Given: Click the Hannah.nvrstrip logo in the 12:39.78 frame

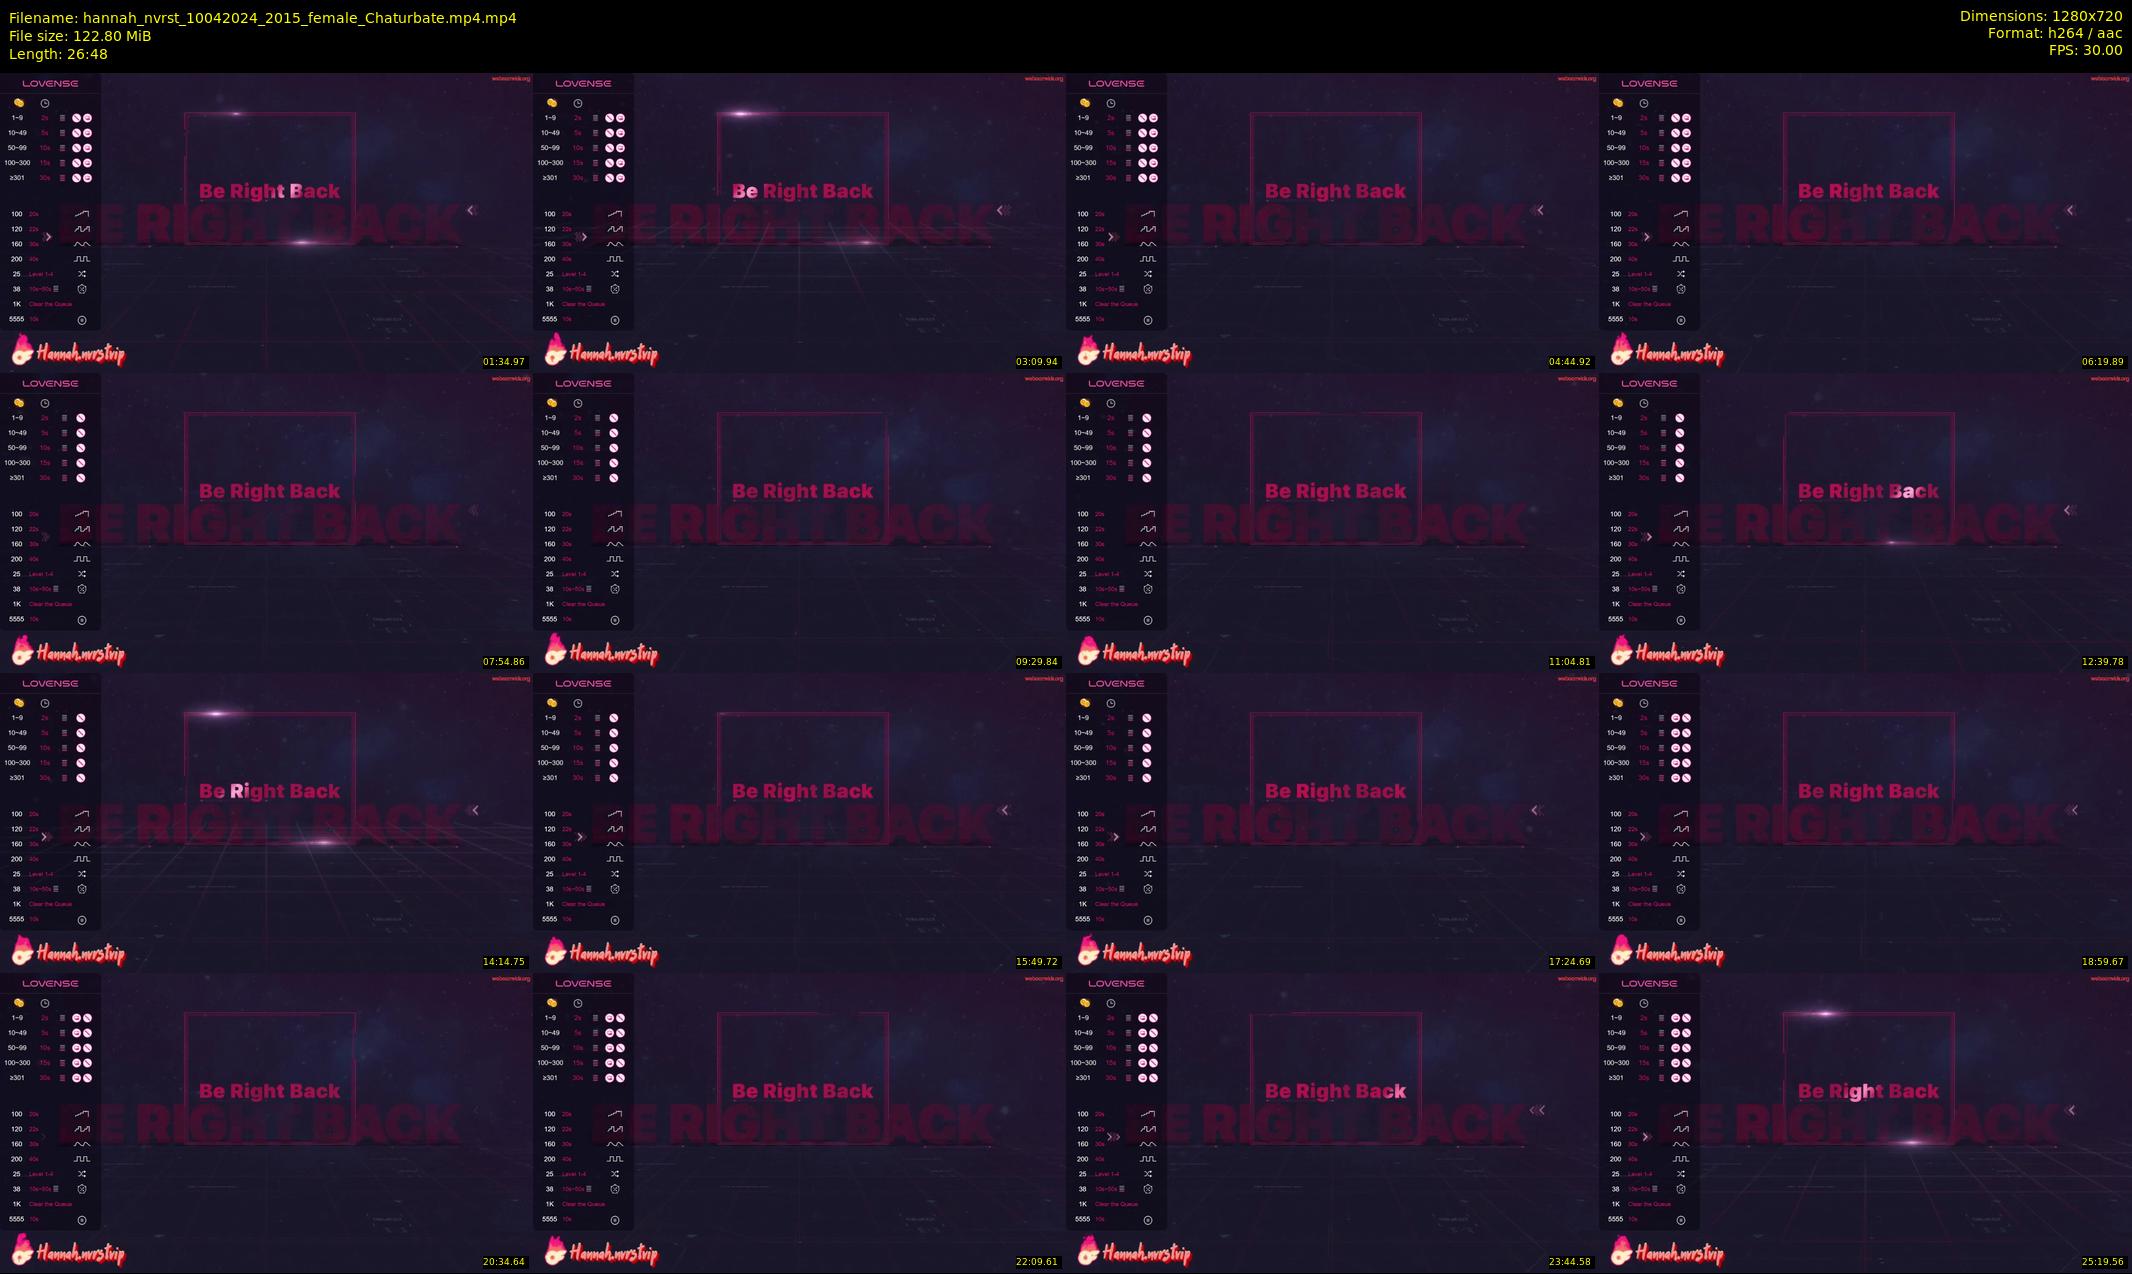Looking at the screenshot, I should pyautogui.click(x=1667, y=653).
